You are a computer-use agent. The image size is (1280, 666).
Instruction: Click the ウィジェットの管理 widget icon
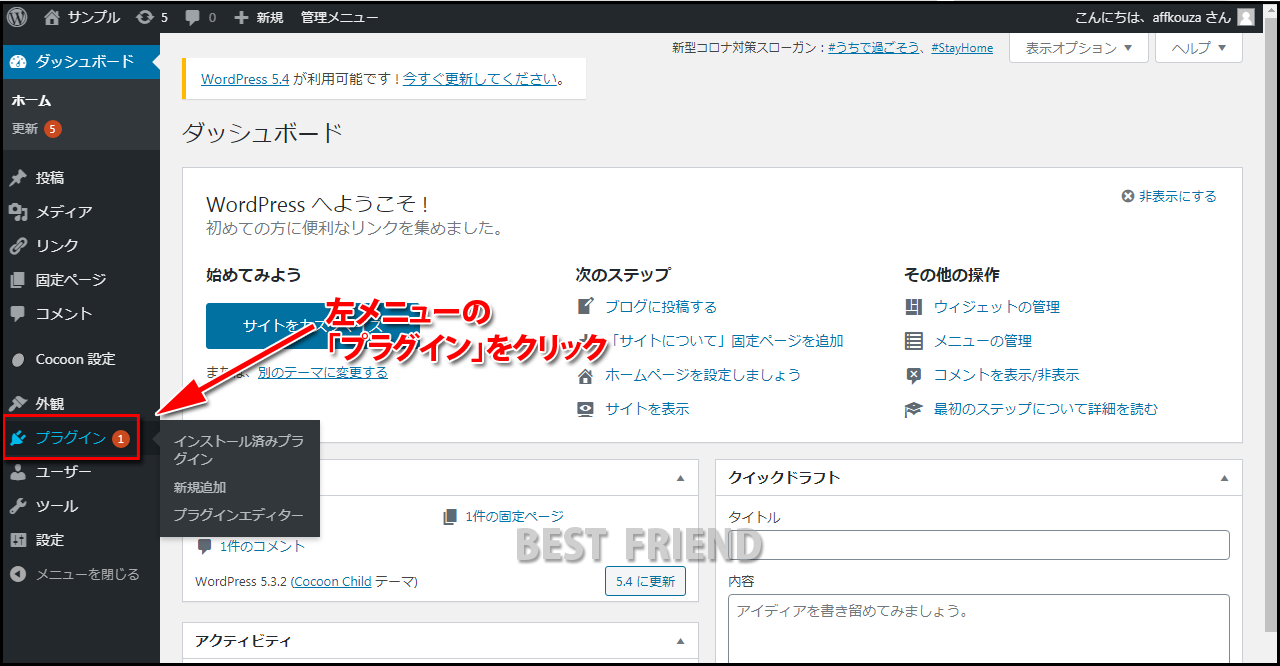coord(913,307)
